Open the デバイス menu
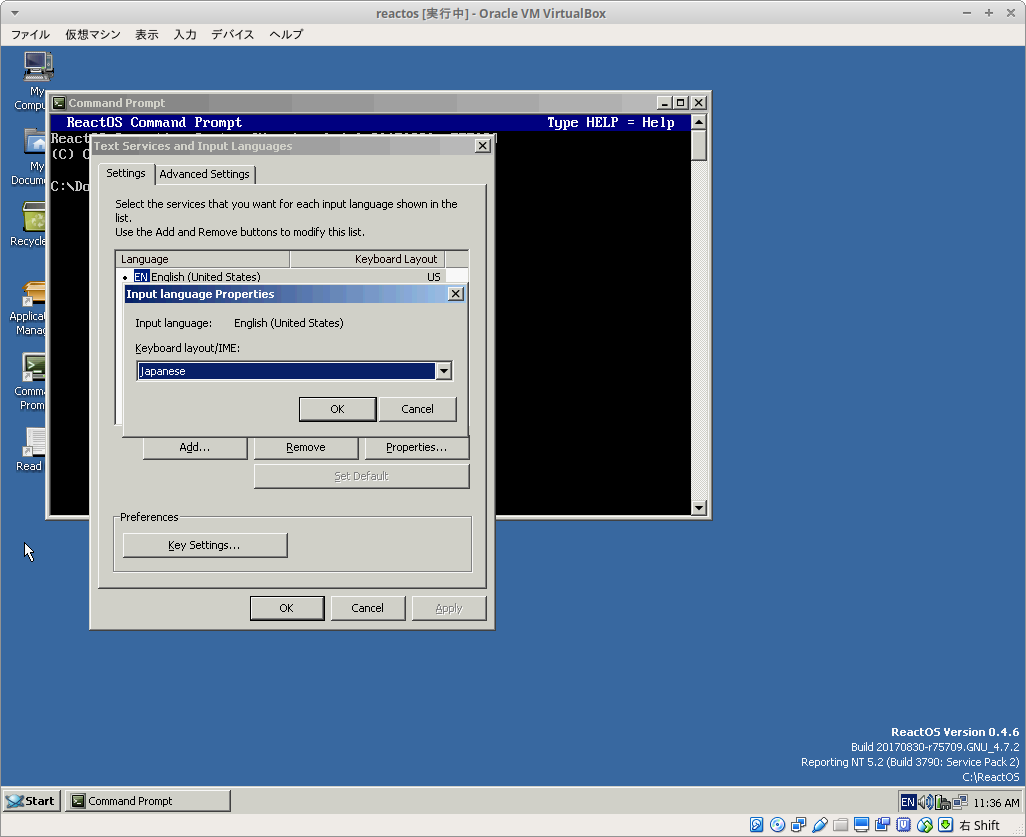The image size is (1026, 837). pos(232,34)
